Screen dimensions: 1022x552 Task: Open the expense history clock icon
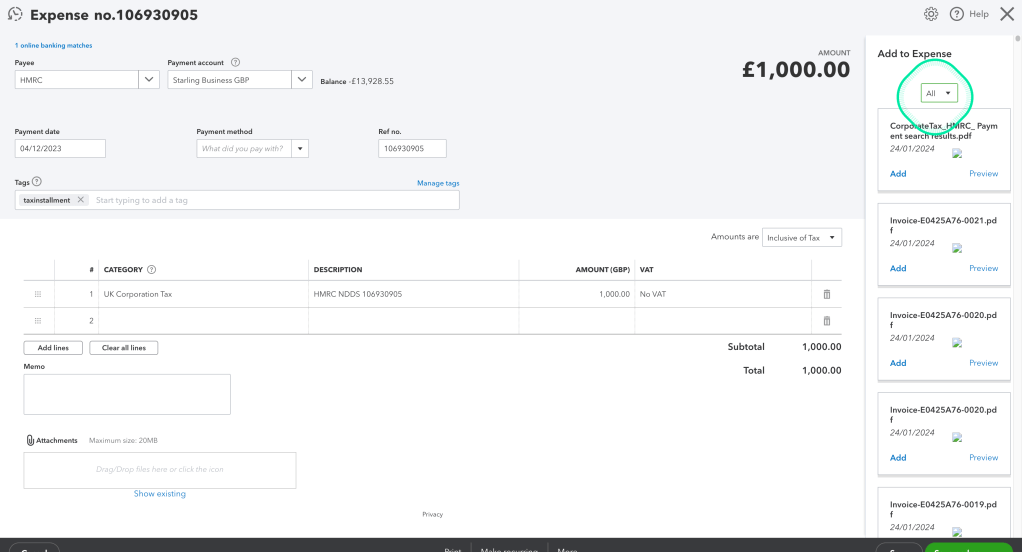(x=14, y=14)
